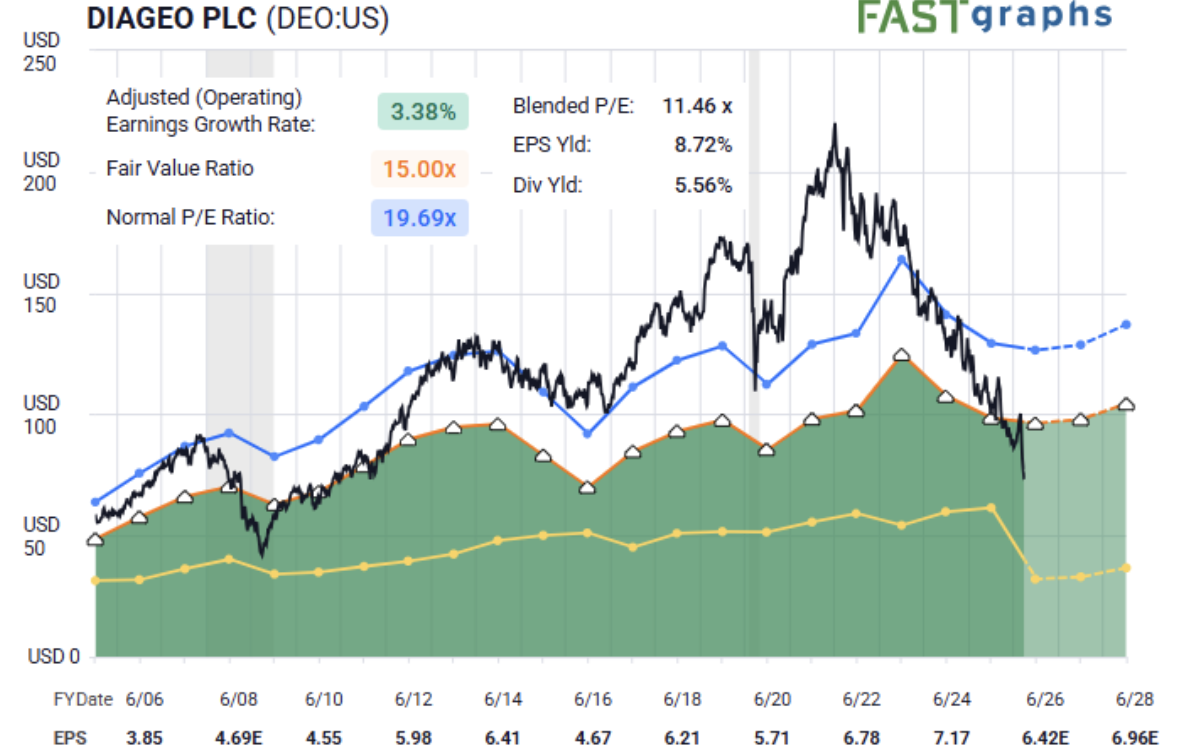The image size is (1180, 748).
Task: Click the first white triangle marker at chart start
Action: 95,540
